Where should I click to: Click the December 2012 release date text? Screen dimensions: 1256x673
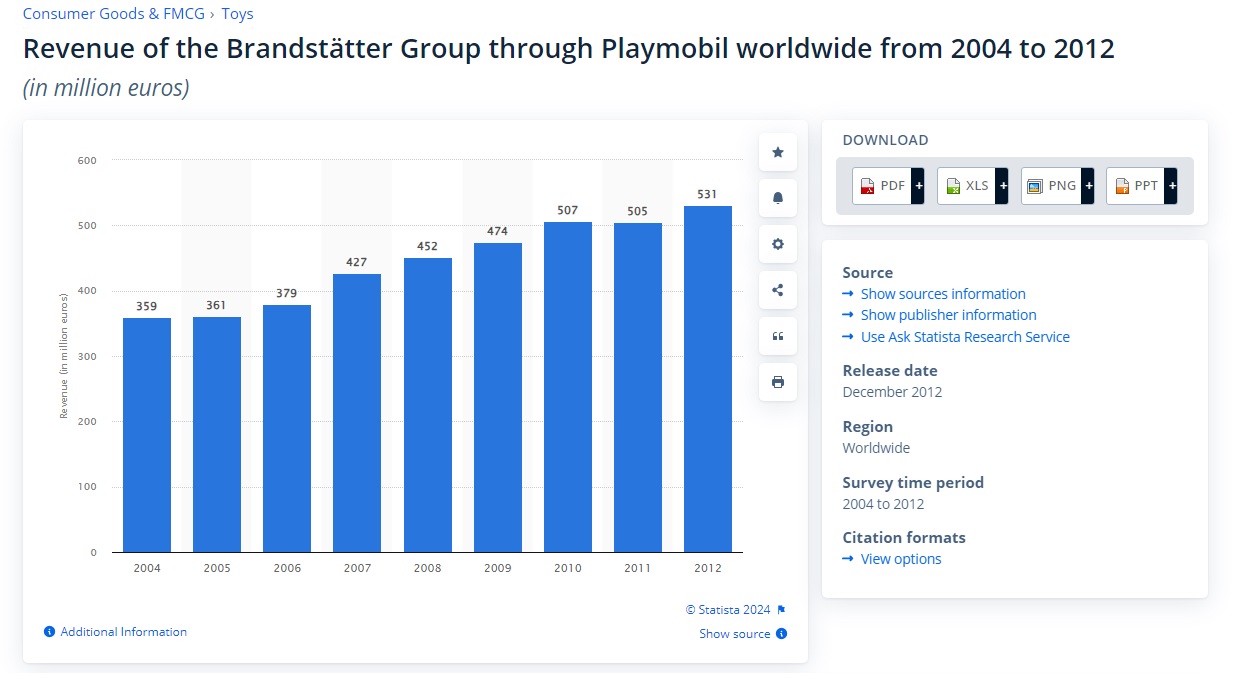(x=892, y=392)
